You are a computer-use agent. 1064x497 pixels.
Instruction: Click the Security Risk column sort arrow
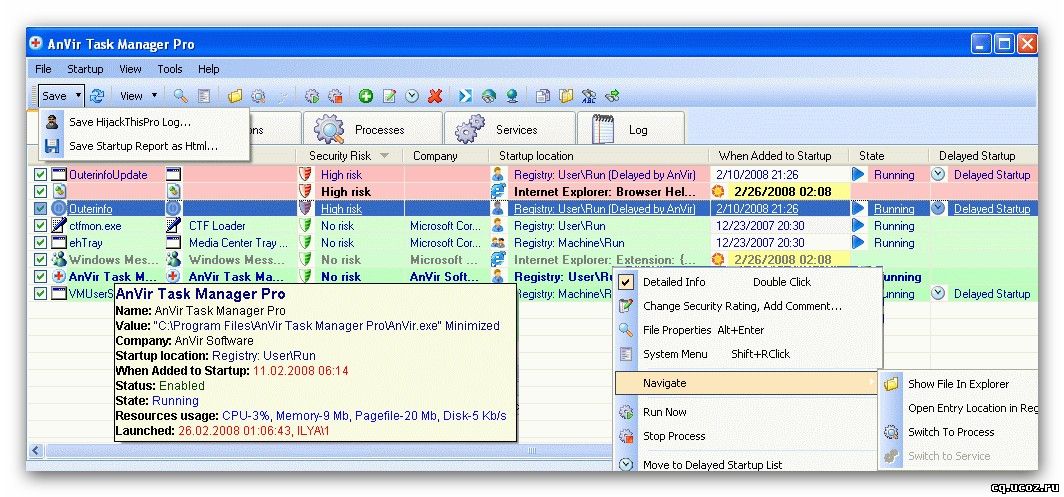(385, 156)
